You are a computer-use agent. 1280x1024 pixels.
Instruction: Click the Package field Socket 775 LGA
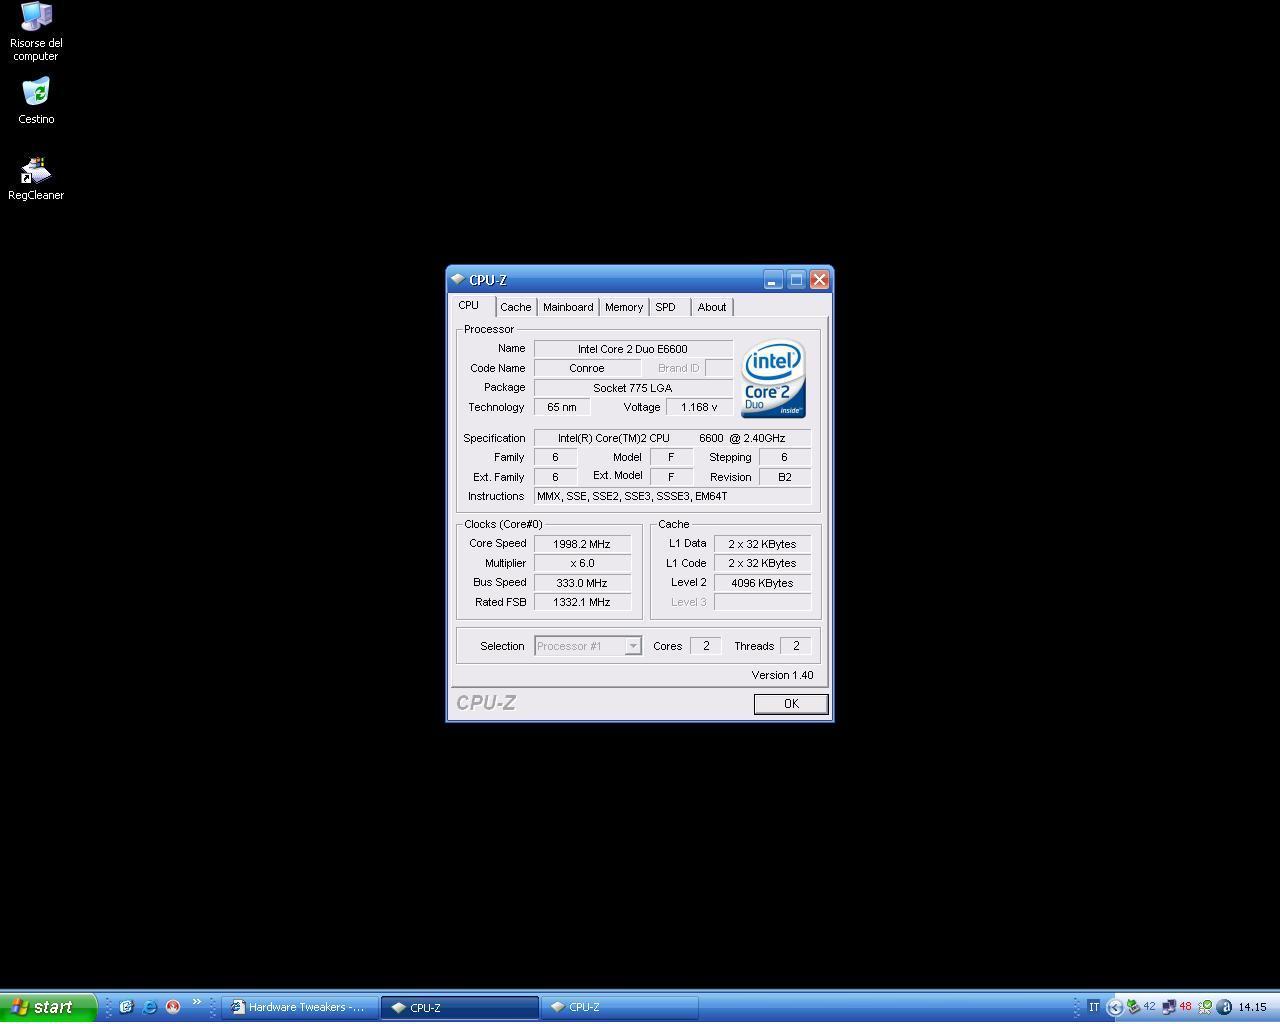(x=633, y=388)
